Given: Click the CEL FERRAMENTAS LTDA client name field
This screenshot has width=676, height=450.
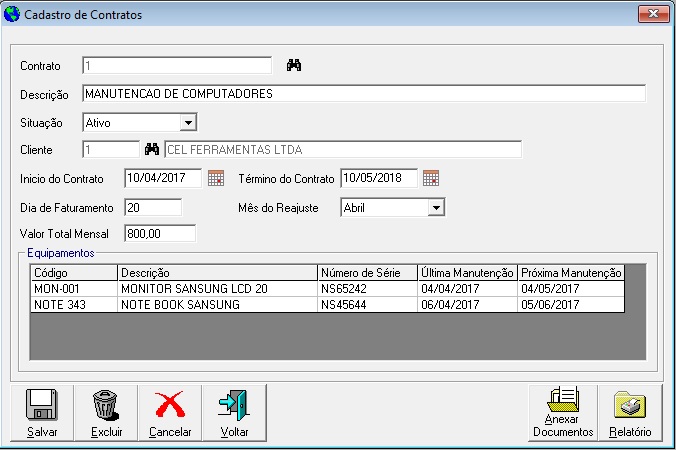Looking at the screenshot, I should (343, 150).
